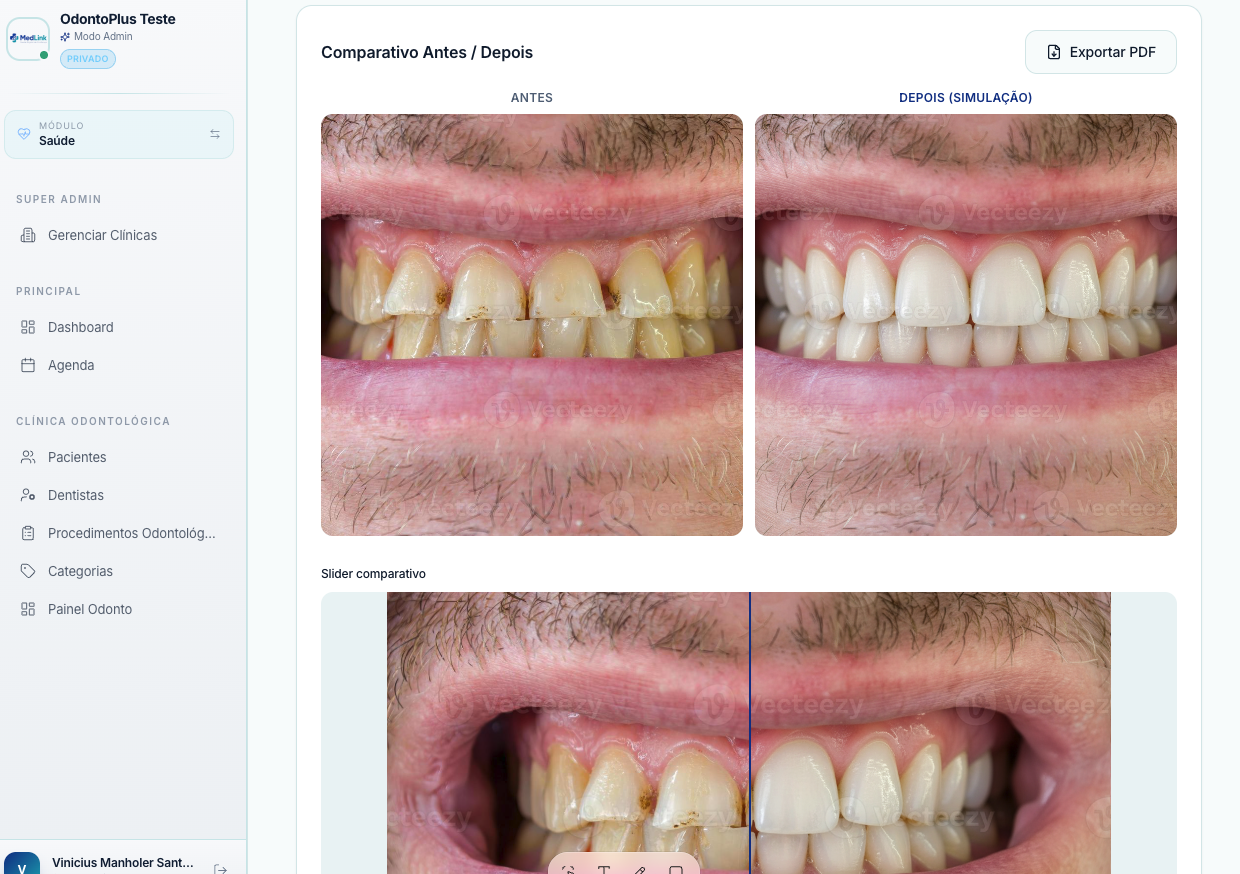
Task: Click the Slider comparativo label
Action: pyautogui.click(x=373, y=574)
